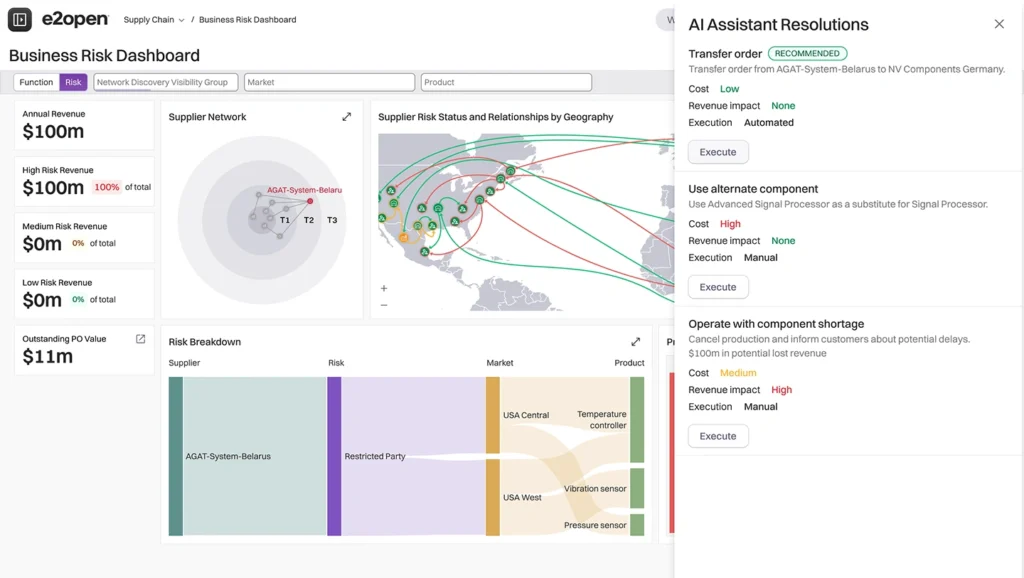Click the Market filter field

pos(329,82)
